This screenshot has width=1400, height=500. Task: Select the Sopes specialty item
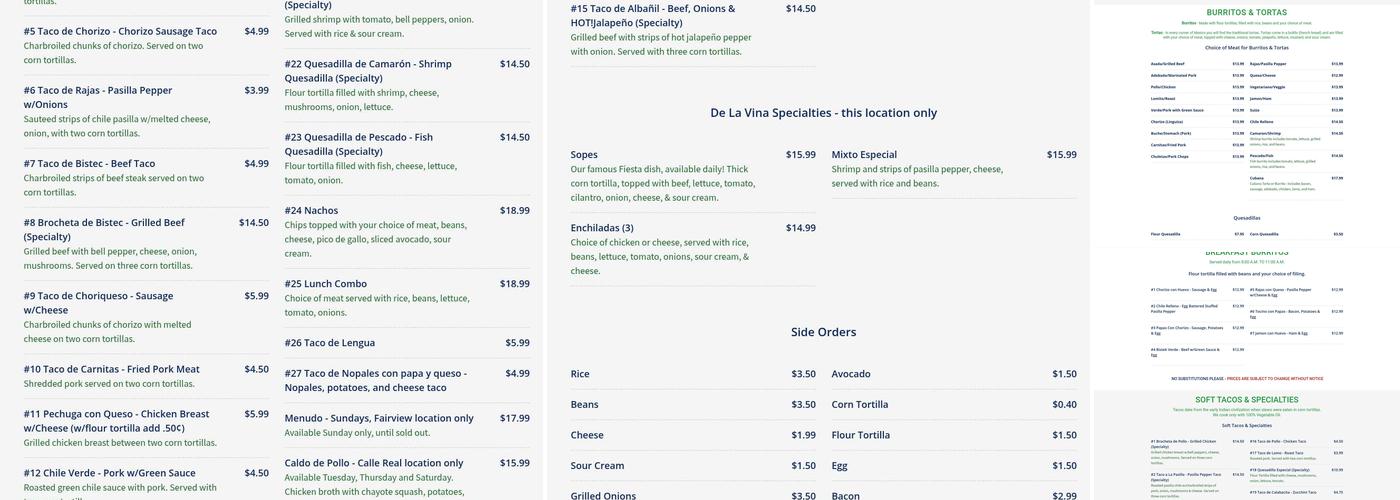pyautogui.click(x=584, y=155)
